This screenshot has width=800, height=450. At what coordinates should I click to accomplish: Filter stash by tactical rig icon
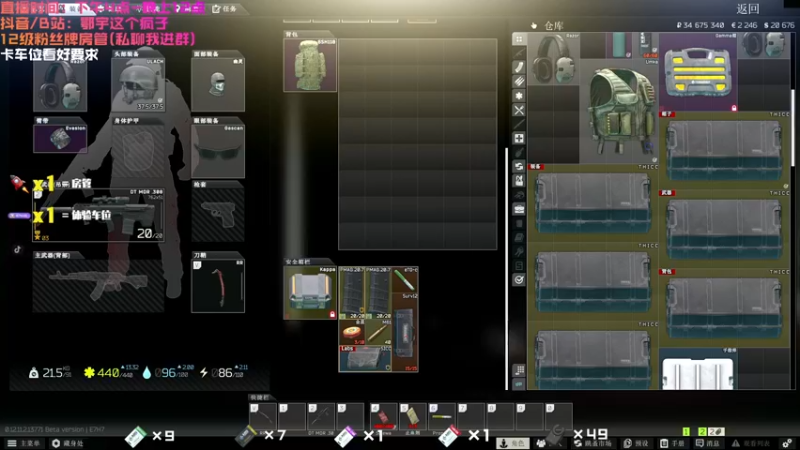click(x=519, y=181)
